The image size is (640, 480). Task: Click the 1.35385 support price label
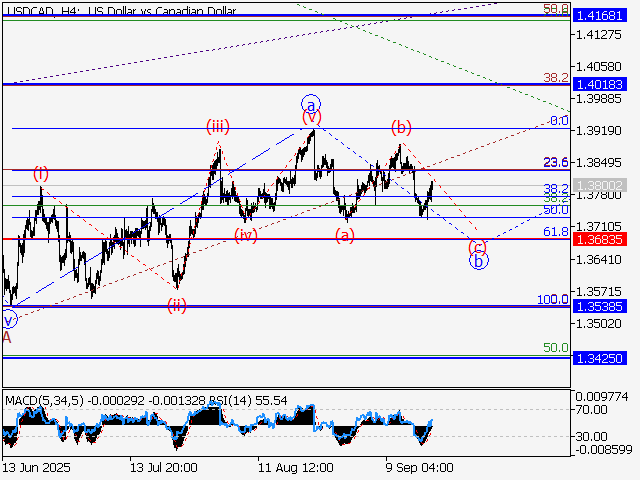pos(602,307)
